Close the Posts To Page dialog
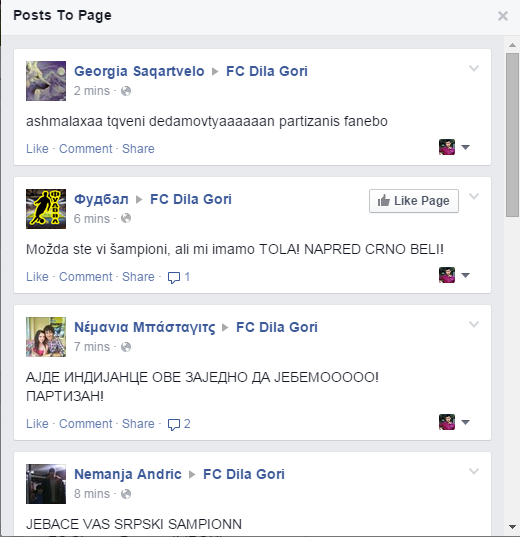520x537 pixels. [x=503, y=16]
